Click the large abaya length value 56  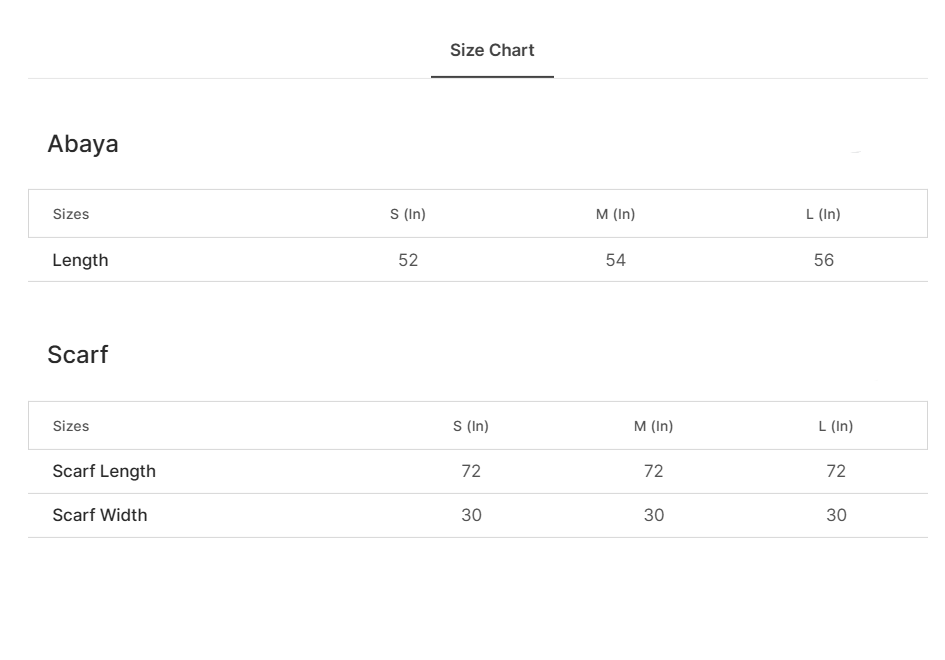click(824, 260)
